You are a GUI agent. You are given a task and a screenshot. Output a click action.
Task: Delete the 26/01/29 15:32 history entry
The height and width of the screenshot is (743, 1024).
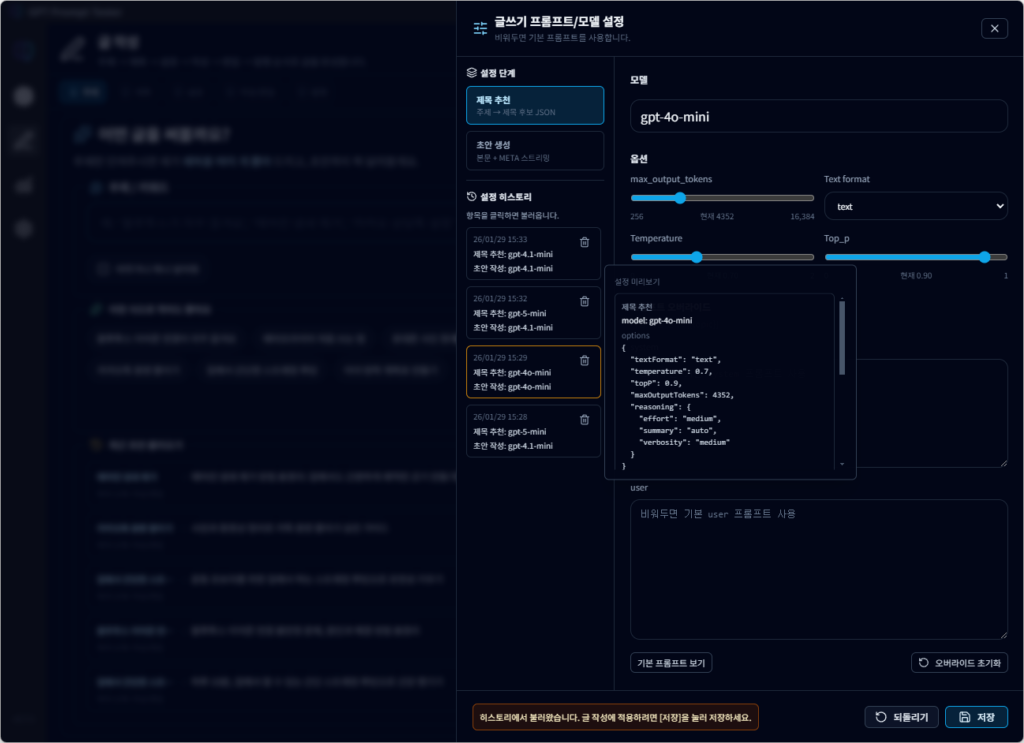584,301
